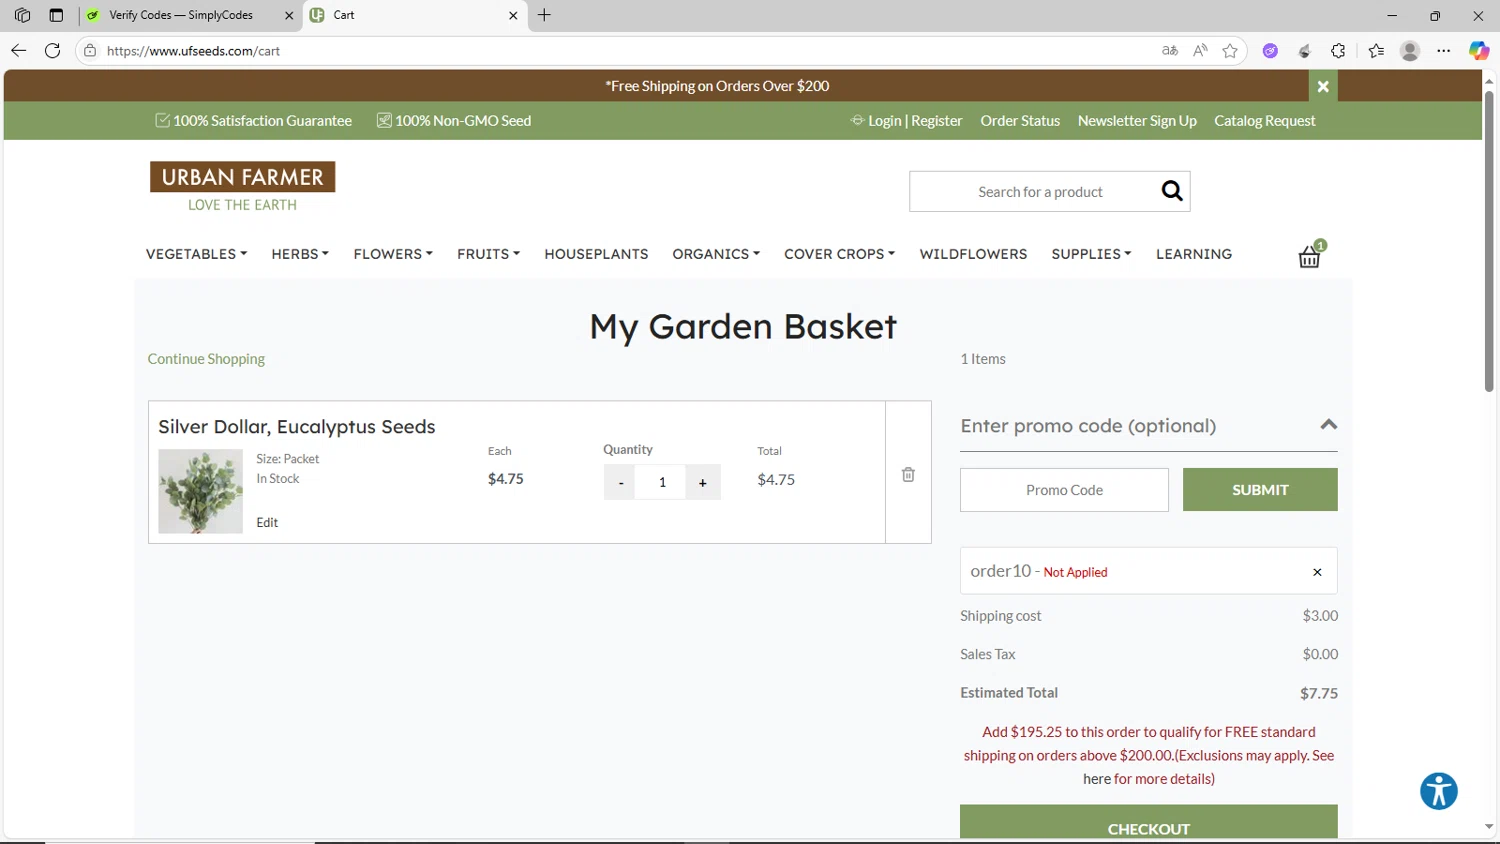
Task: Click the translate icon in address bar
Action: coord(1170,51)
